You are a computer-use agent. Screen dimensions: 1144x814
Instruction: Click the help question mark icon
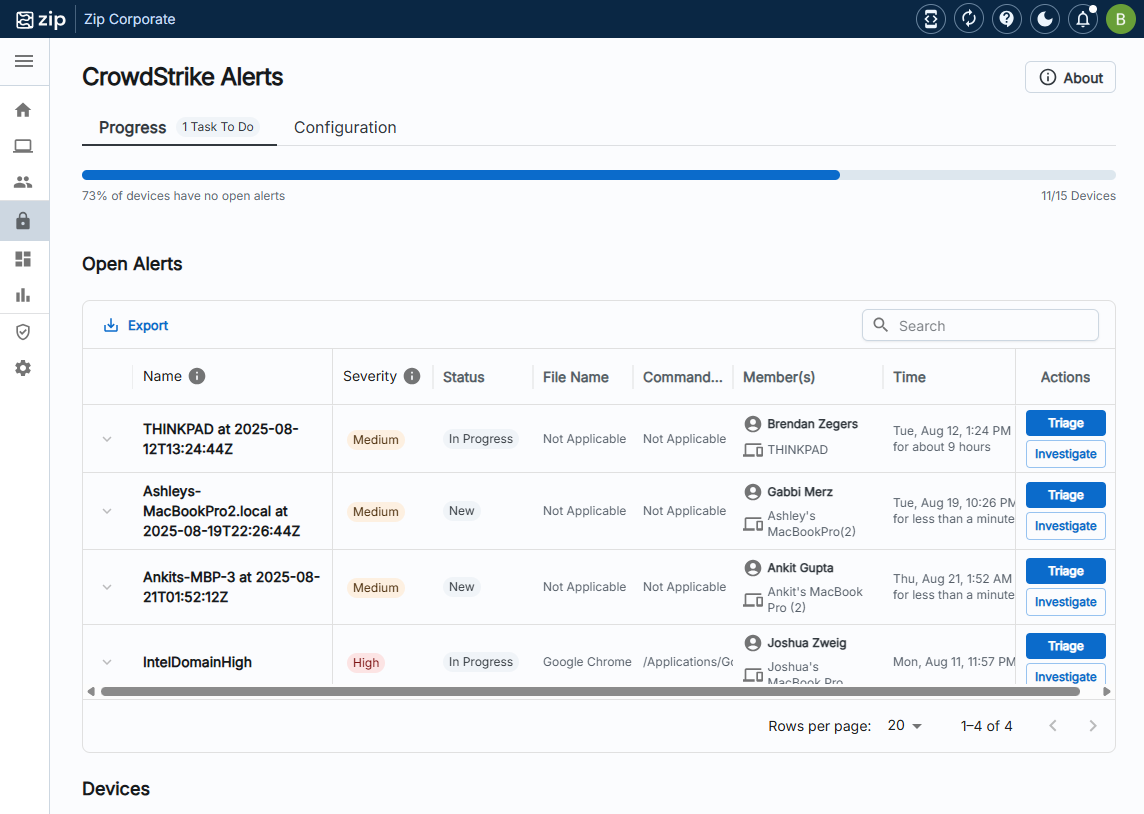pyautogui.click(x=1006, y=19)
